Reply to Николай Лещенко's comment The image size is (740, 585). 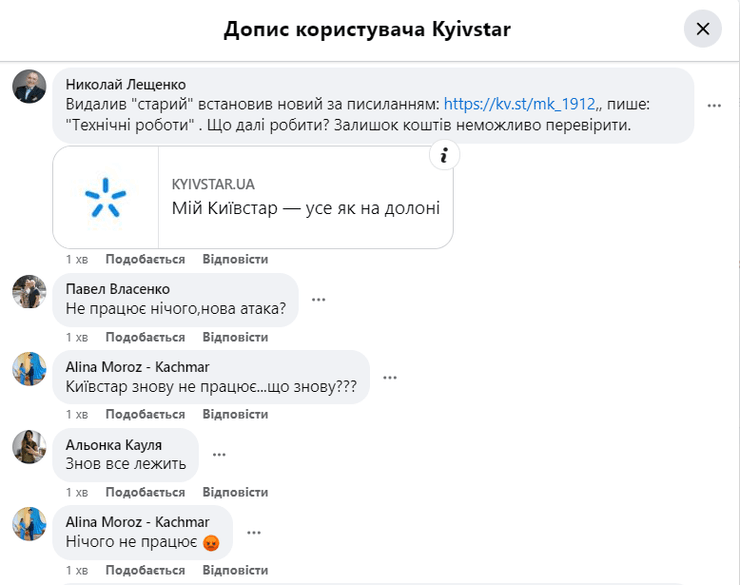coord(235,259)
